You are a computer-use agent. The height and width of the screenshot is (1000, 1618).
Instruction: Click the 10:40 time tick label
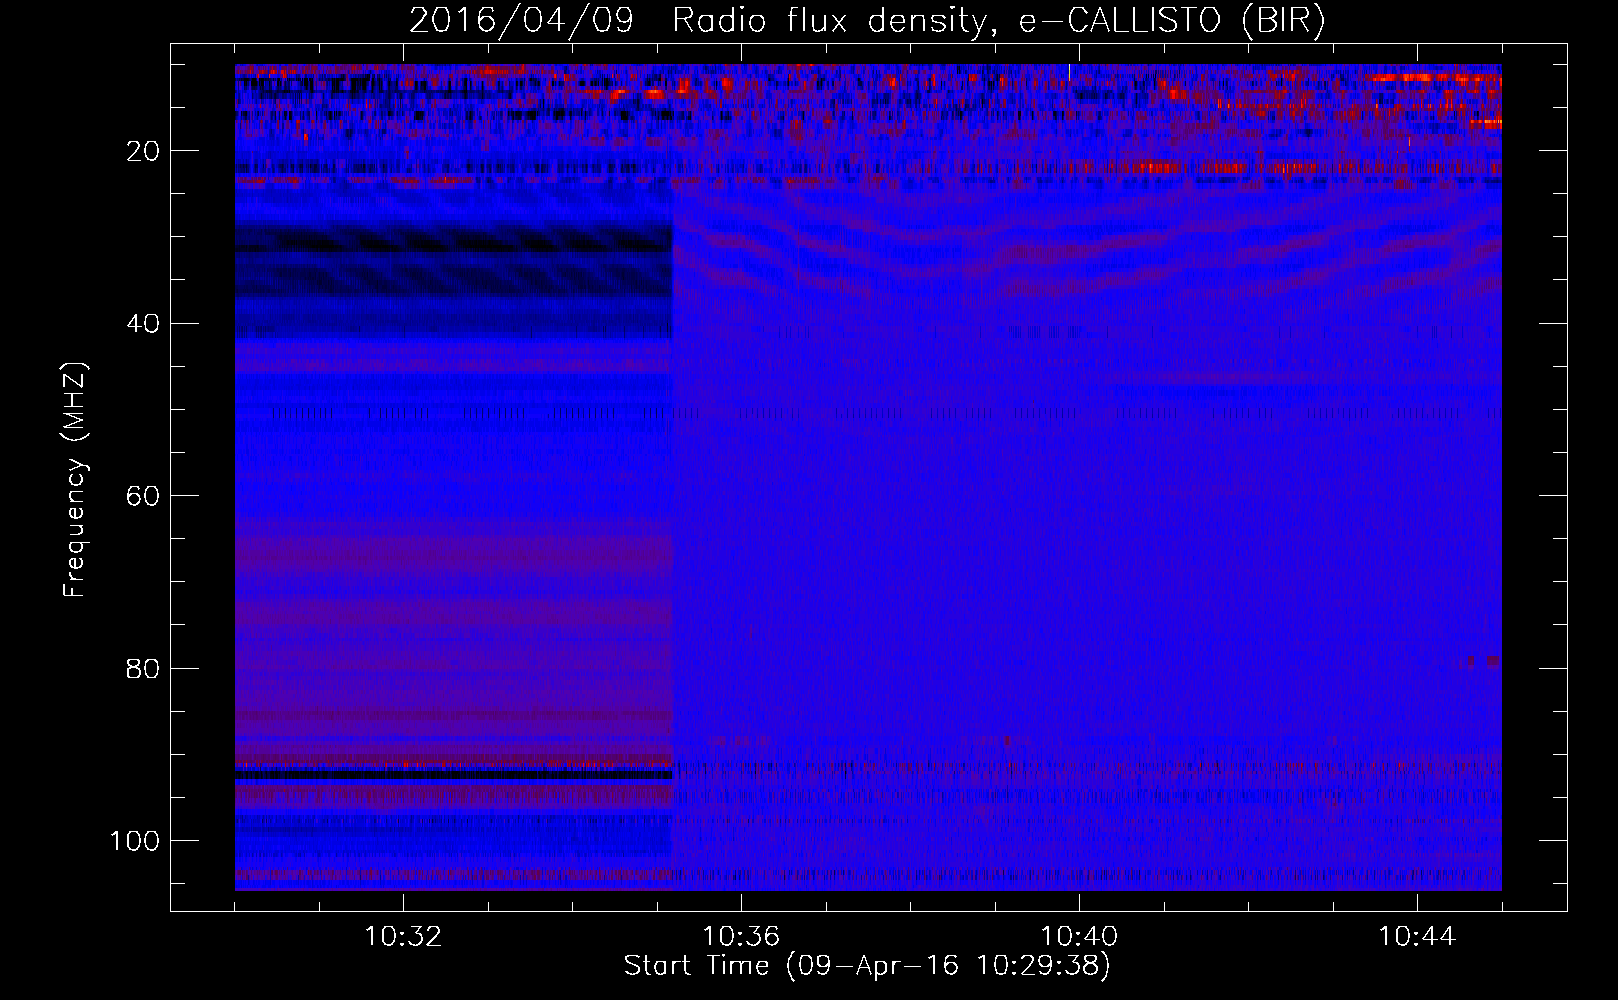point(1079,937)
